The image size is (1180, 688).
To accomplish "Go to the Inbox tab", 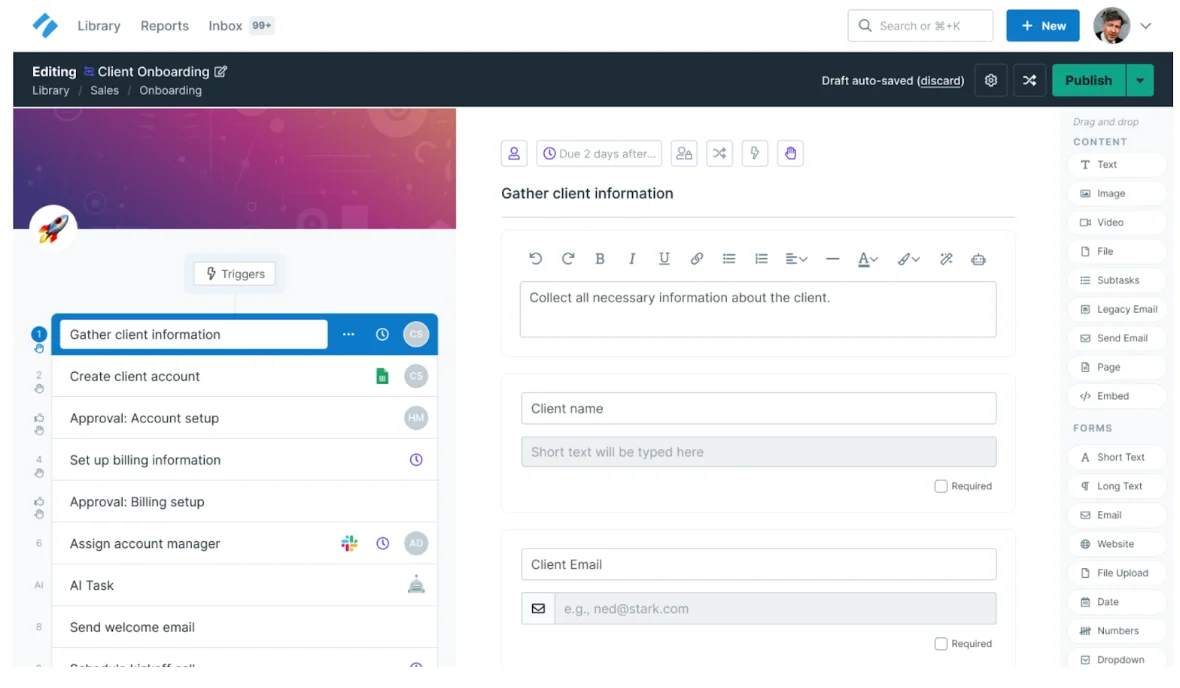I will (225, 26).
